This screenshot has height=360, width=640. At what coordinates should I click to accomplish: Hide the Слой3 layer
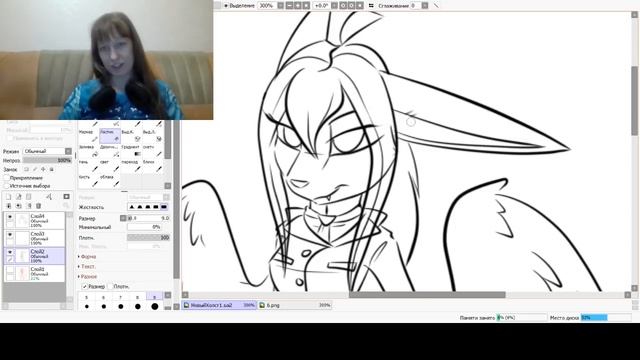(10, 235)
